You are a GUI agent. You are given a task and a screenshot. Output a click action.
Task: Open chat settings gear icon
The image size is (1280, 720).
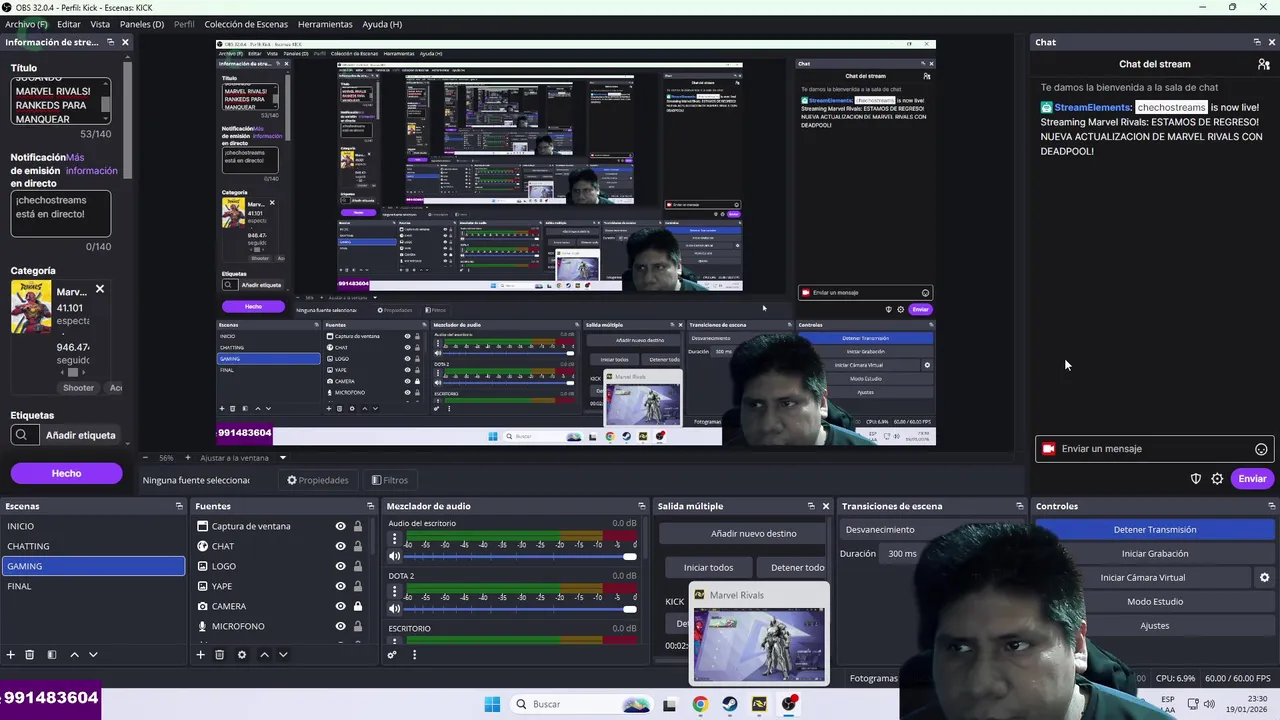[1217, 478]
